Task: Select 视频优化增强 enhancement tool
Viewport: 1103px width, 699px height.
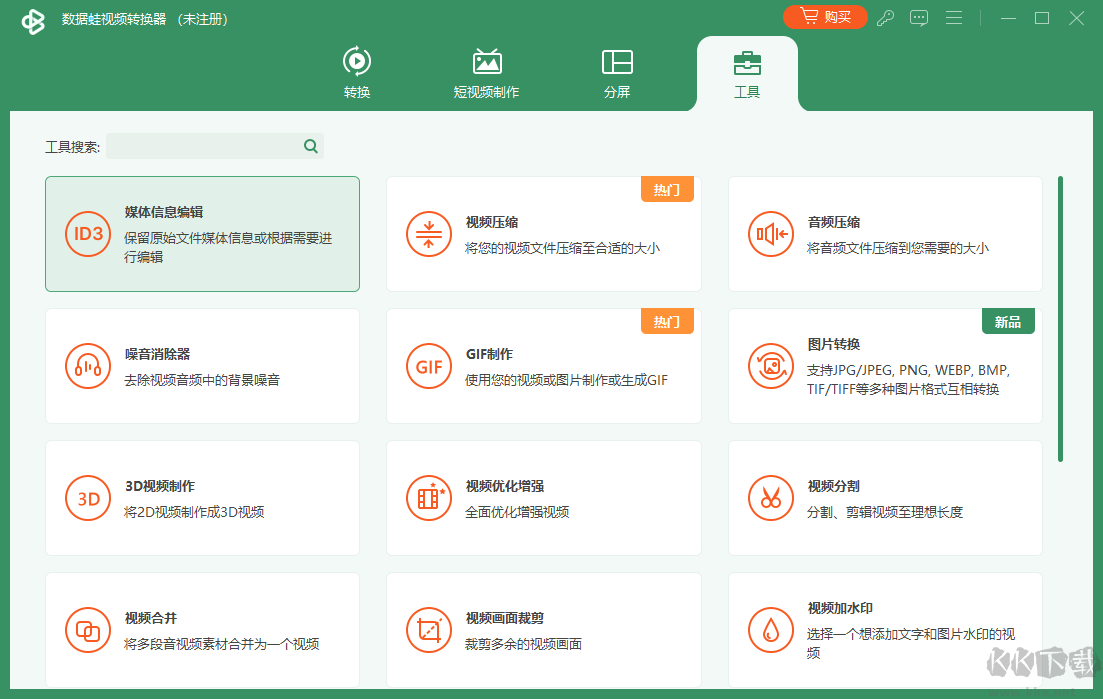Action: click(543, 498)
